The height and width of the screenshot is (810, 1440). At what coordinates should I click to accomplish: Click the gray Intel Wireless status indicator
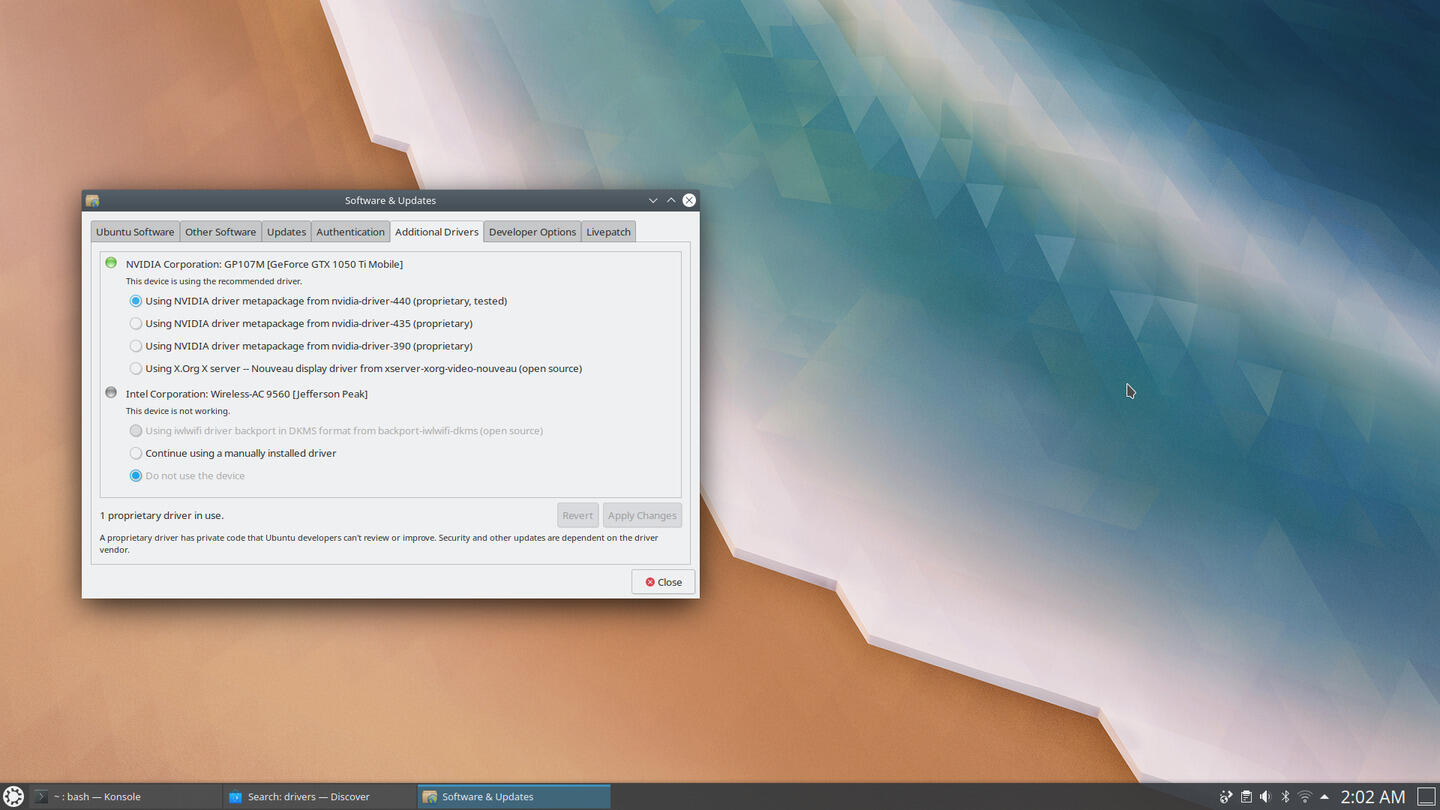tap(111, 393)
